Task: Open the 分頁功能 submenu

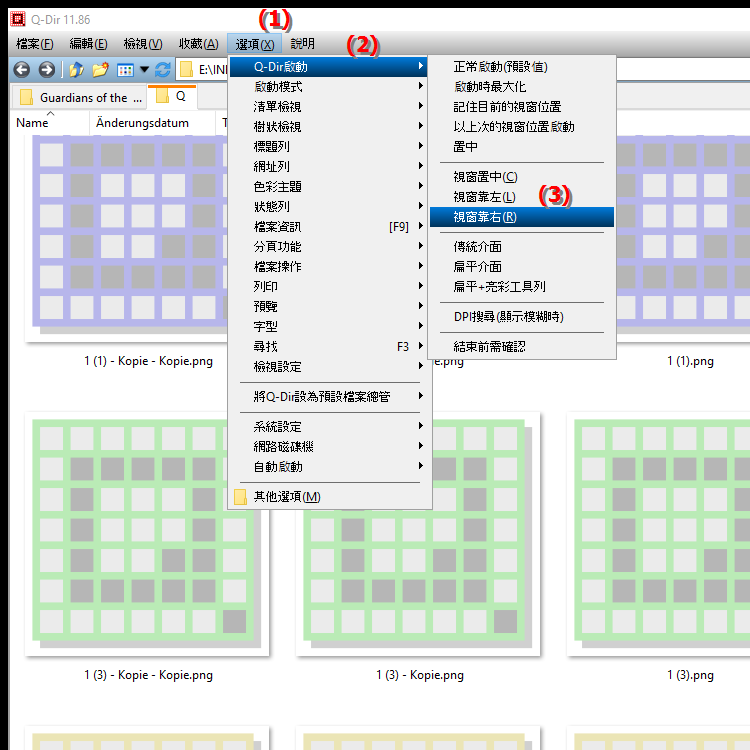Action: pyautogui.click(x=329, y=247)
